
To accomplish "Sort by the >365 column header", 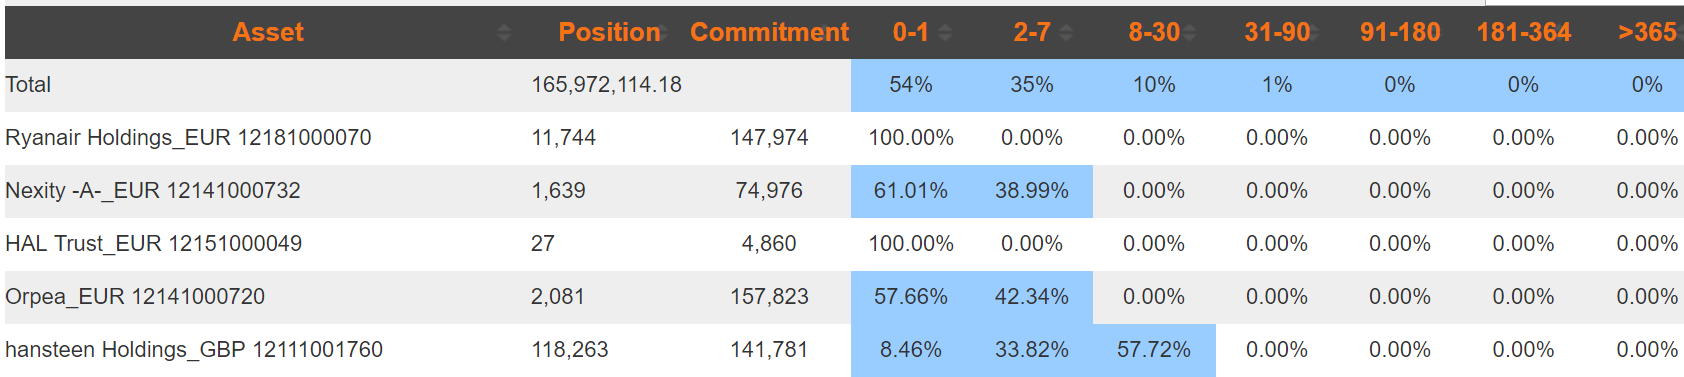I will click(x=1647, y=32).
